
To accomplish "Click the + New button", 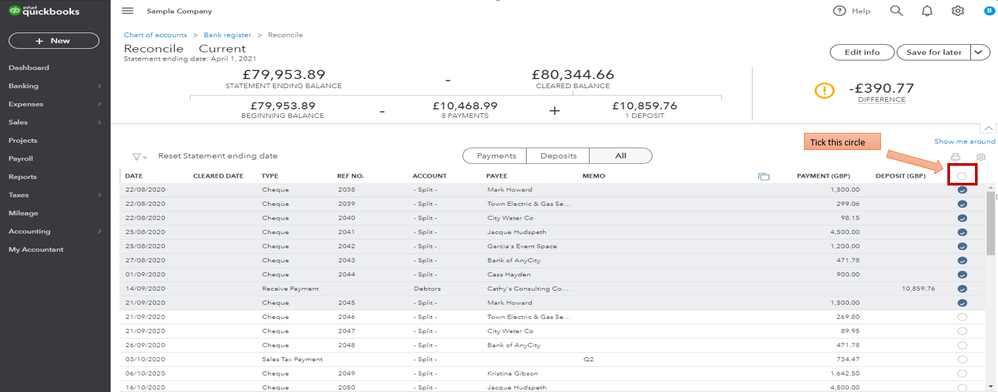I will (54, 41).
